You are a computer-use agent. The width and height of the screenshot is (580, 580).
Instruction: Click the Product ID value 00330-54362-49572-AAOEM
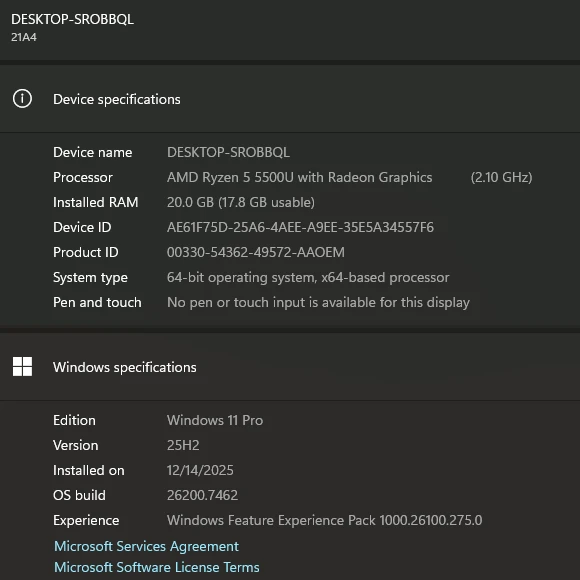(256, 252)
